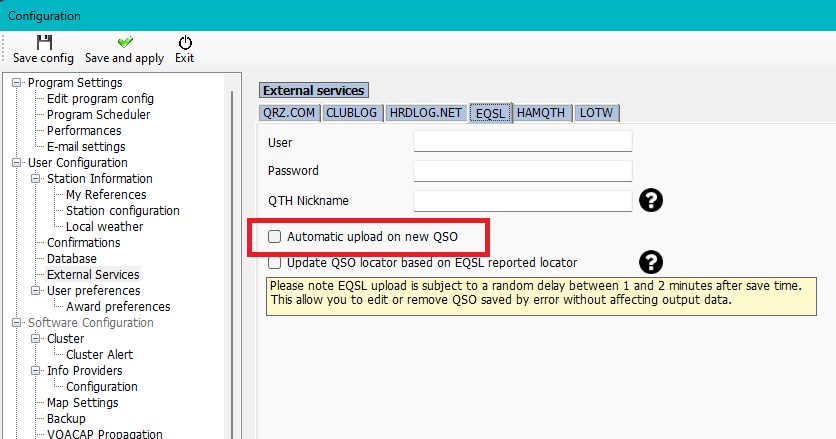
Task: Switch to the HAMQTH tab
Action: [541, 113]
